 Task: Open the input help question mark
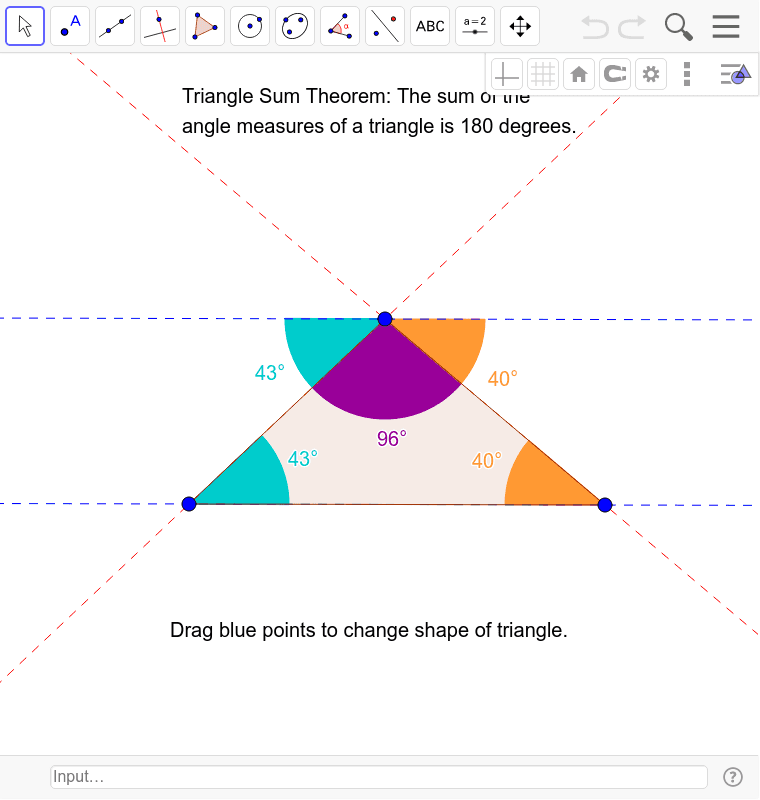(733, 777)
